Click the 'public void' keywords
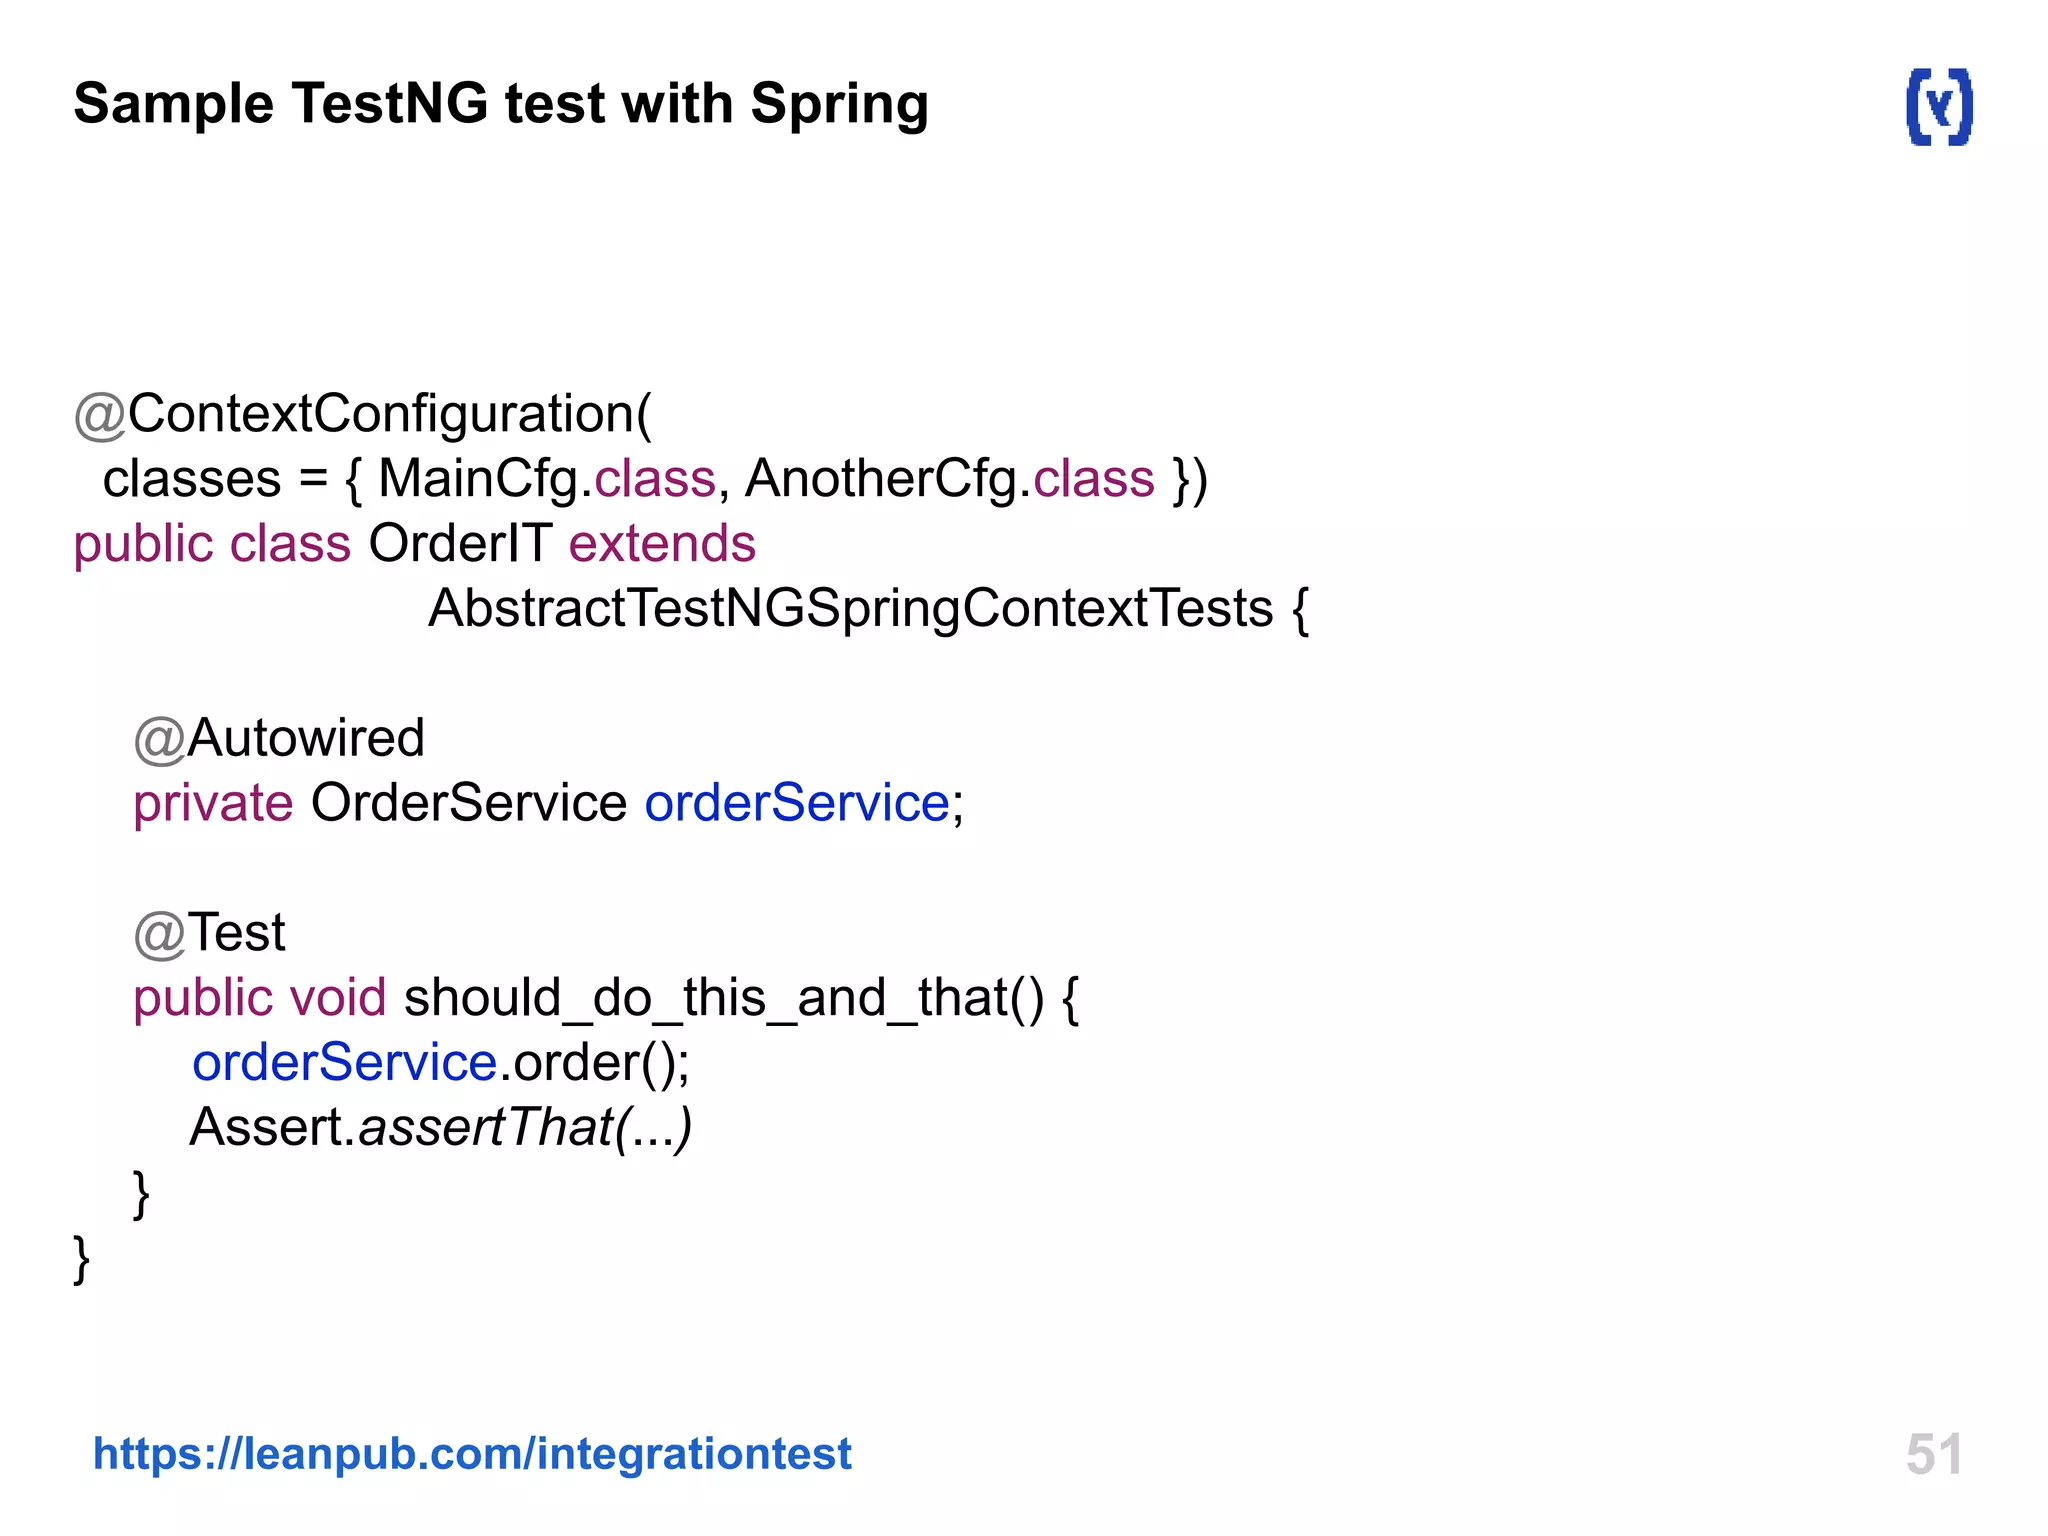This screenshot has height=1536, width=2048. [259, 998]
